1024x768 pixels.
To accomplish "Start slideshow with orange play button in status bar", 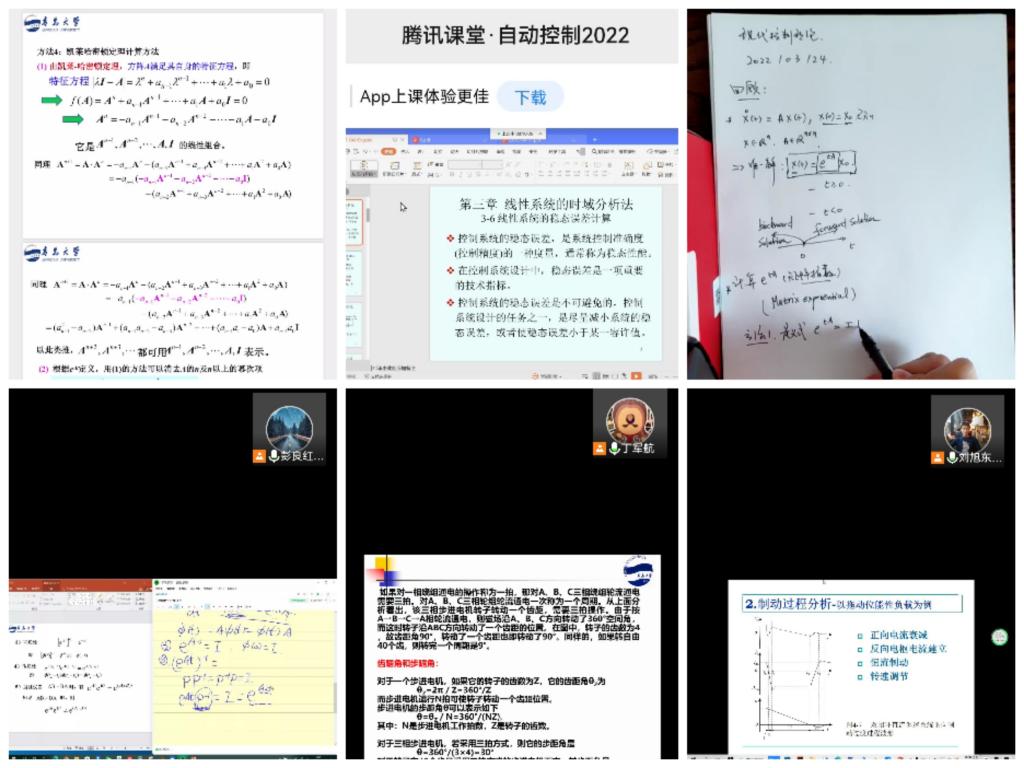I will (x=635, y=376).
